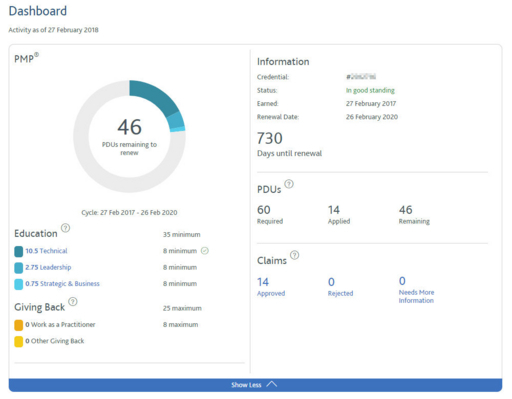
Task: Click Renewal Date 26 February 2020
Action: 372,117
